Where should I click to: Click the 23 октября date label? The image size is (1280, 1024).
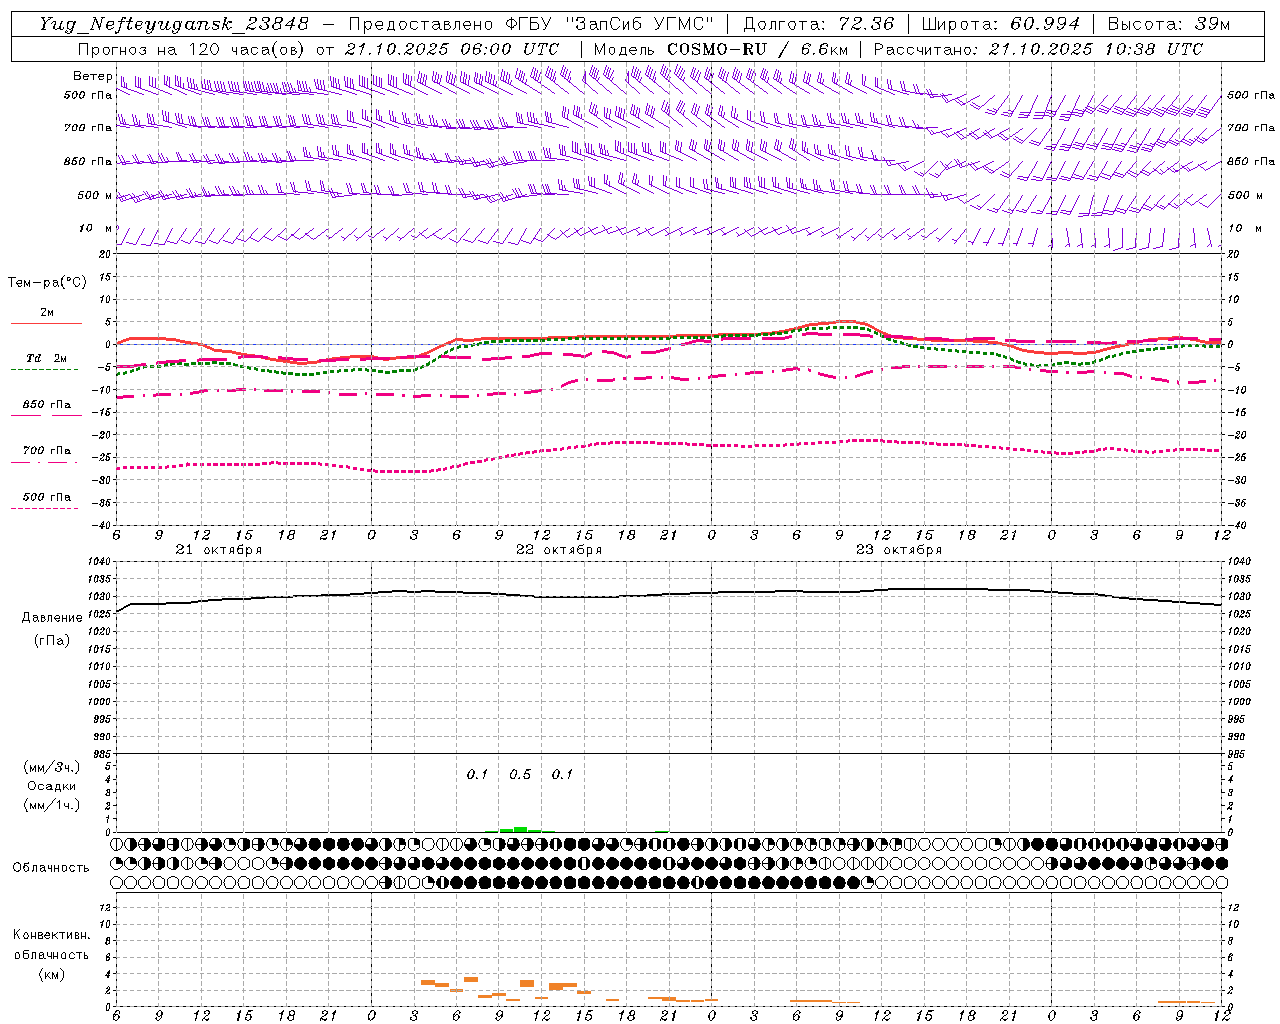899,550
